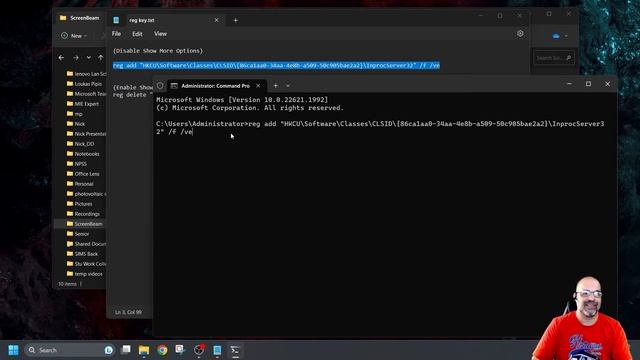Go up one folder in Explorer
The width and height of the screenshot is (640, 360).
[x=100, y=58]
